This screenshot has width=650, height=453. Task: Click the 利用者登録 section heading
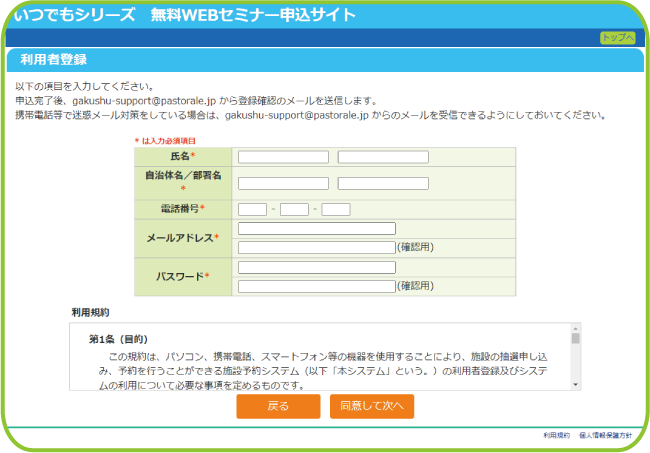coord(53,60)
